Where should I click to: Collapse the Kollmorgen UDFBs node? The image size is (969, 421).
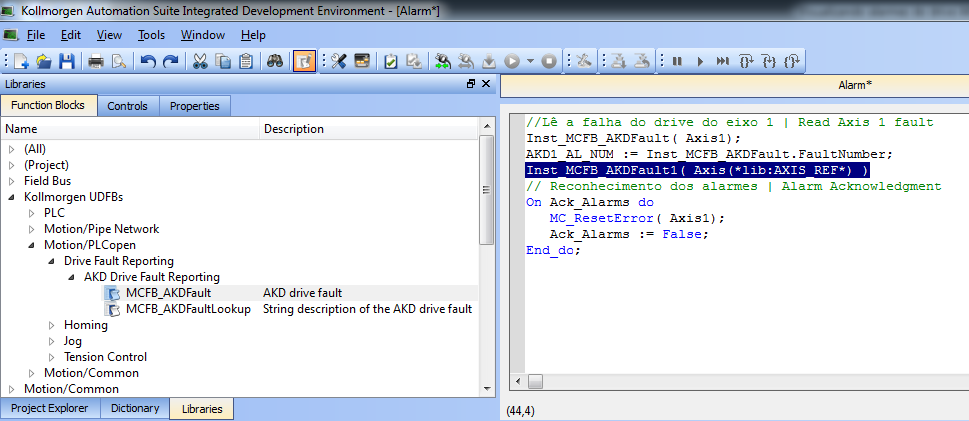11,197
